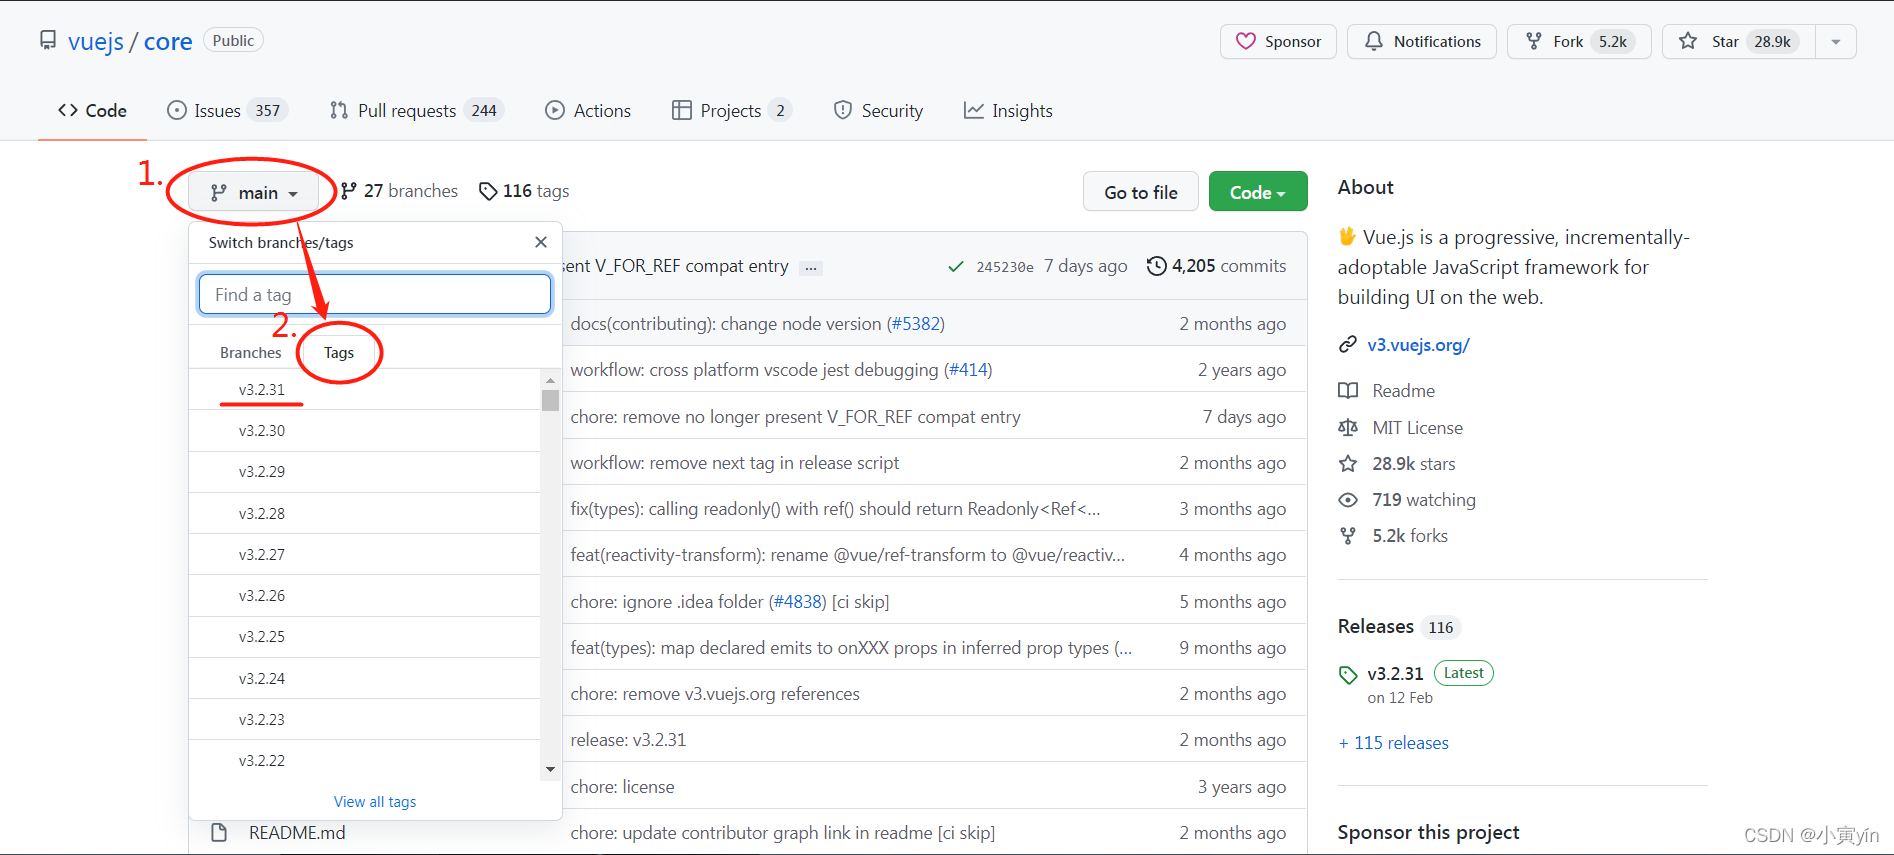
Task: Open the README.md file
Action: 297,833
